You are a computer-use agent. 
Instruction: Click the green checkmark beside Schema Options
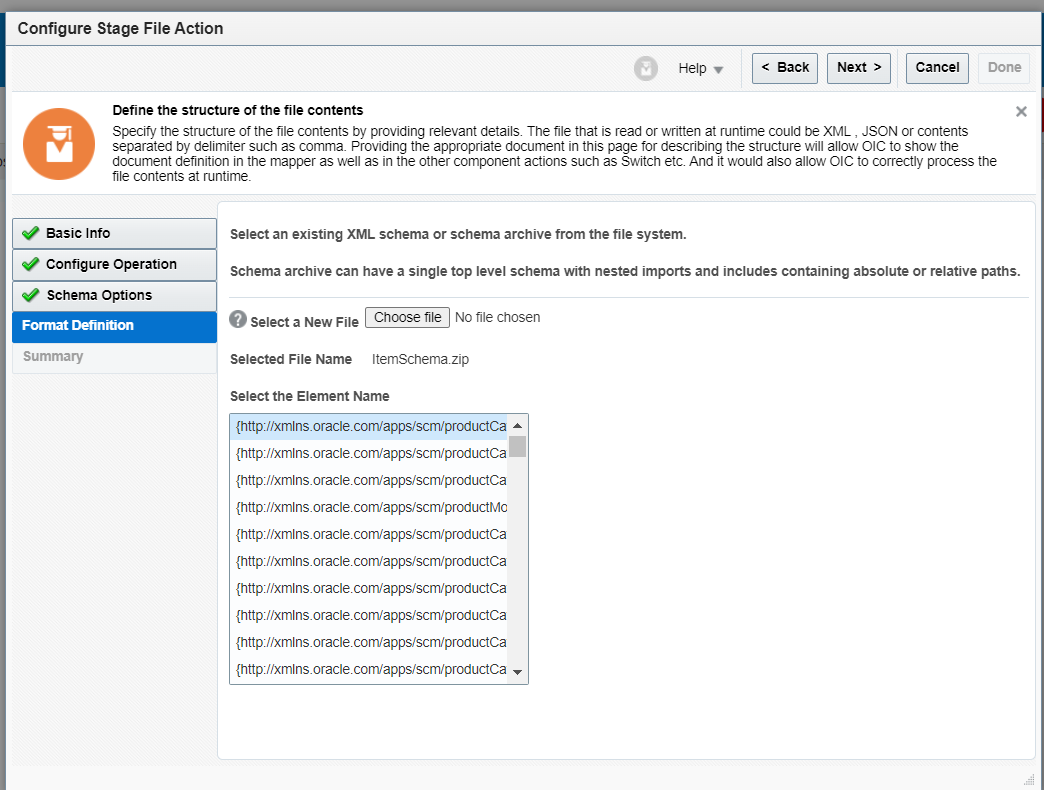click(32, 295)
